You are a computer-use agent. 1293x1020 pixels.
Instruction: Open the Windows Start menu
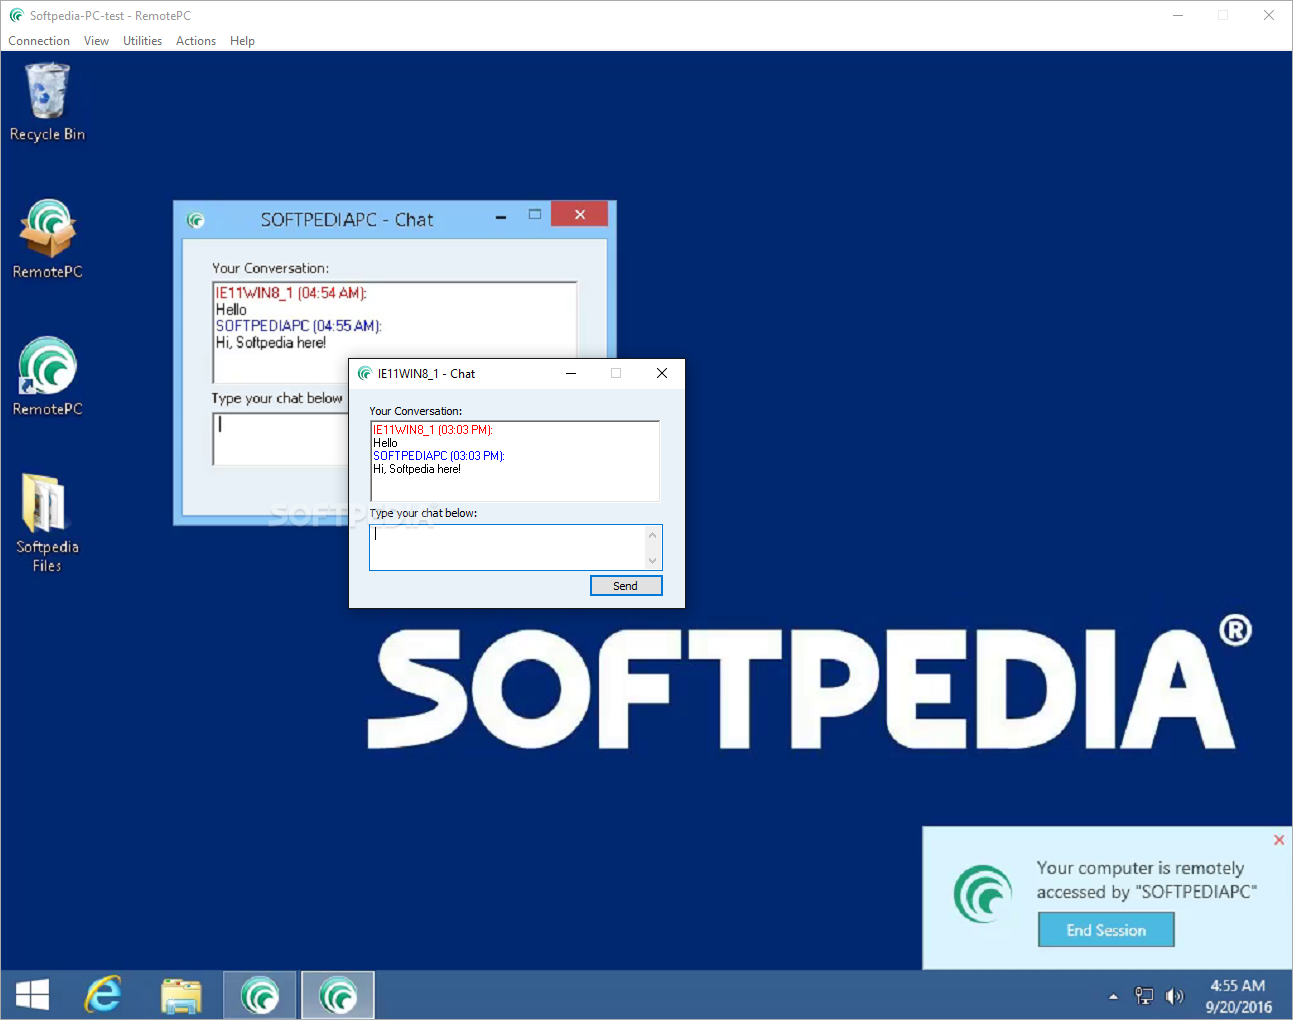pyautogui.click(x=33, y=995)
